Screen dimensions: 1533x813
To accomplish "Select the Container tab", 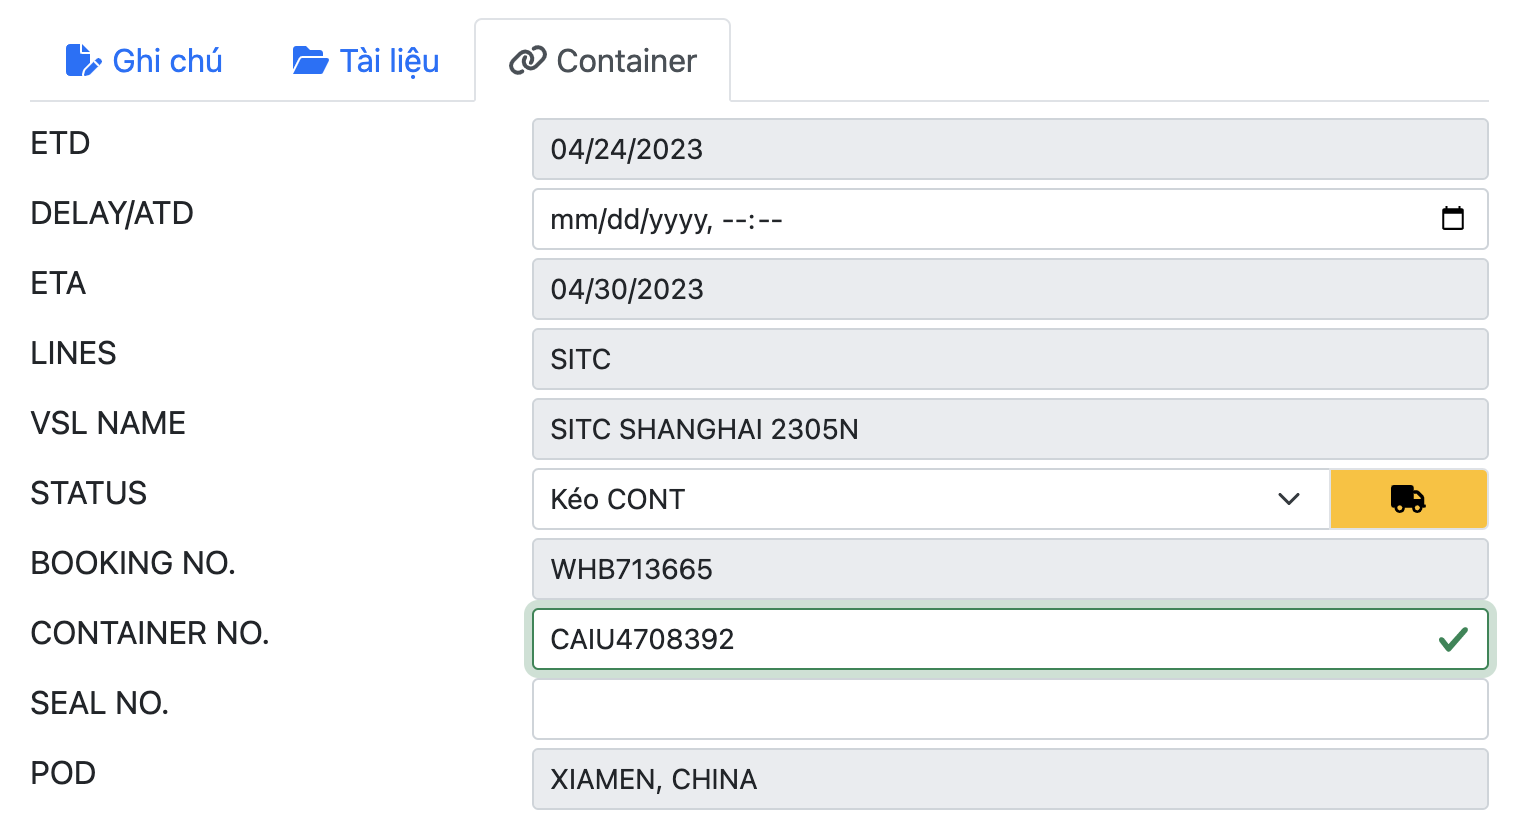I will pyautogui.click(x=625, y=61).
